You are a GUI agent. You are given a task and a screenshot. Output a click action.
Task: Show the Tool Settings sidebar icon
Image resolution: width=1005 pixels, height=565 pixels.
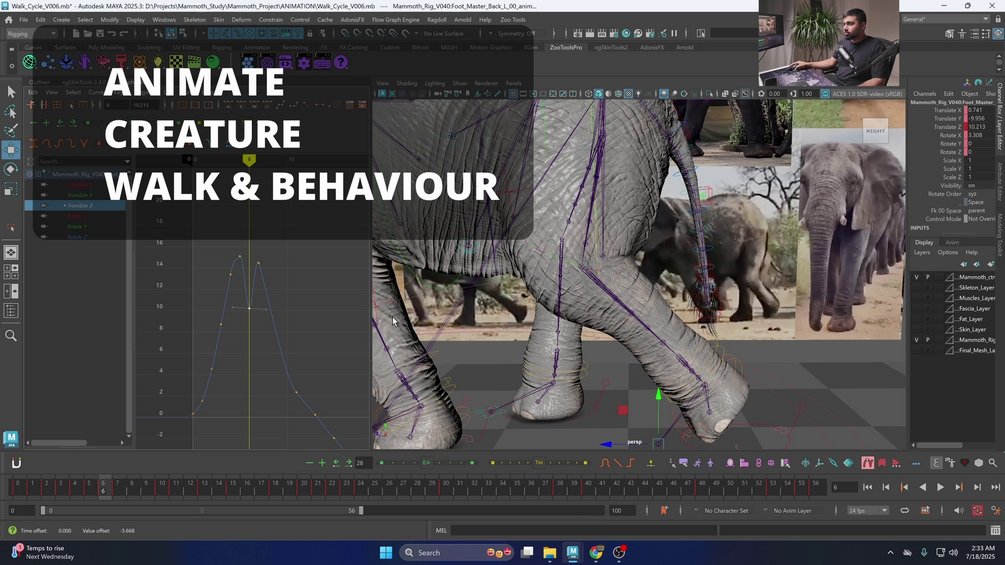(x=987, y=33)
